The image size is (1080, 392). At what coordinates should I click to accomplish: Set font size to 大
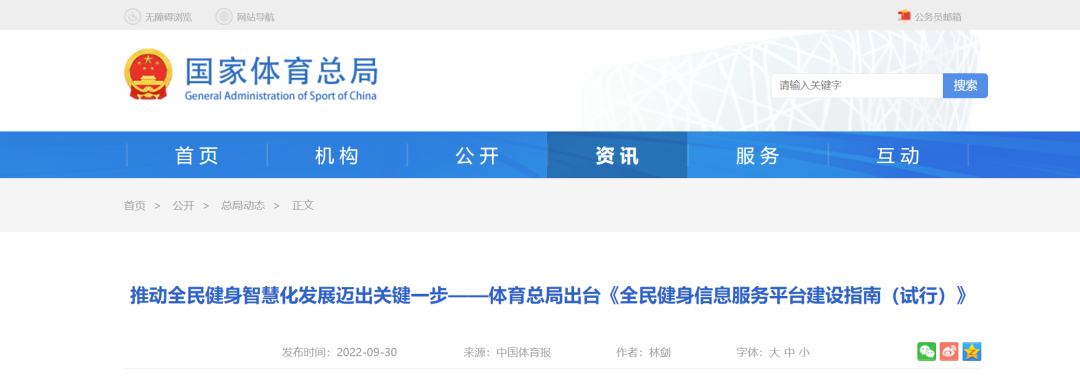tap(774, 352)
